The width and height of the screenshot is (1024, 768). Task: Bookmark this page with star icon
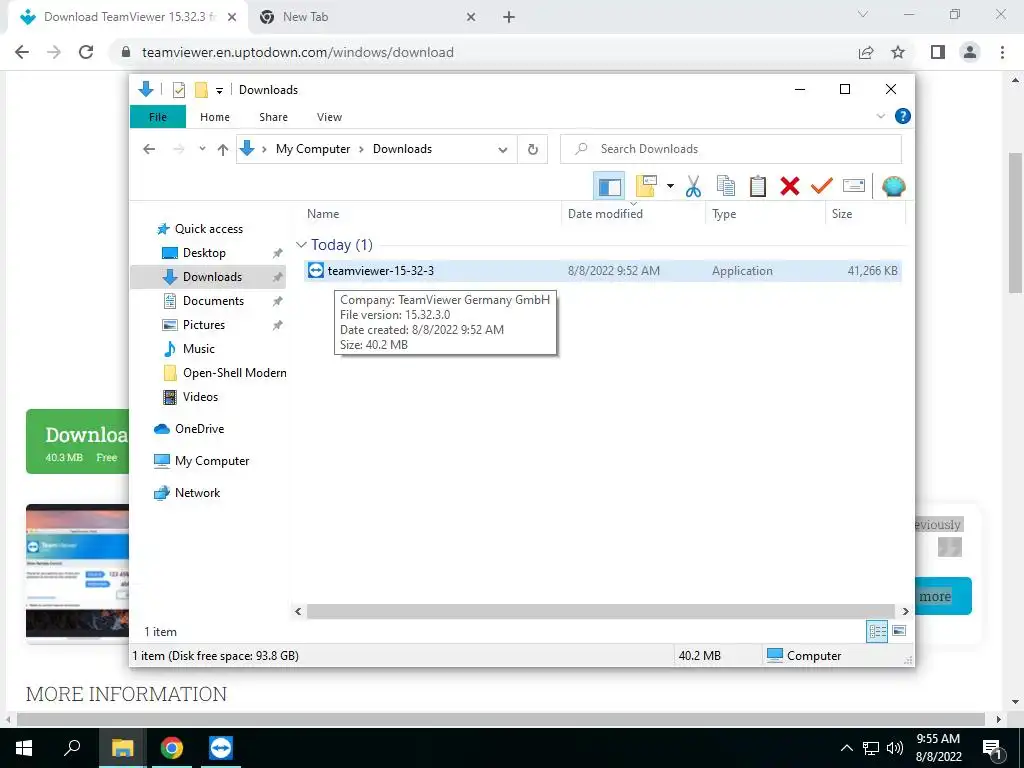(899, 52)
